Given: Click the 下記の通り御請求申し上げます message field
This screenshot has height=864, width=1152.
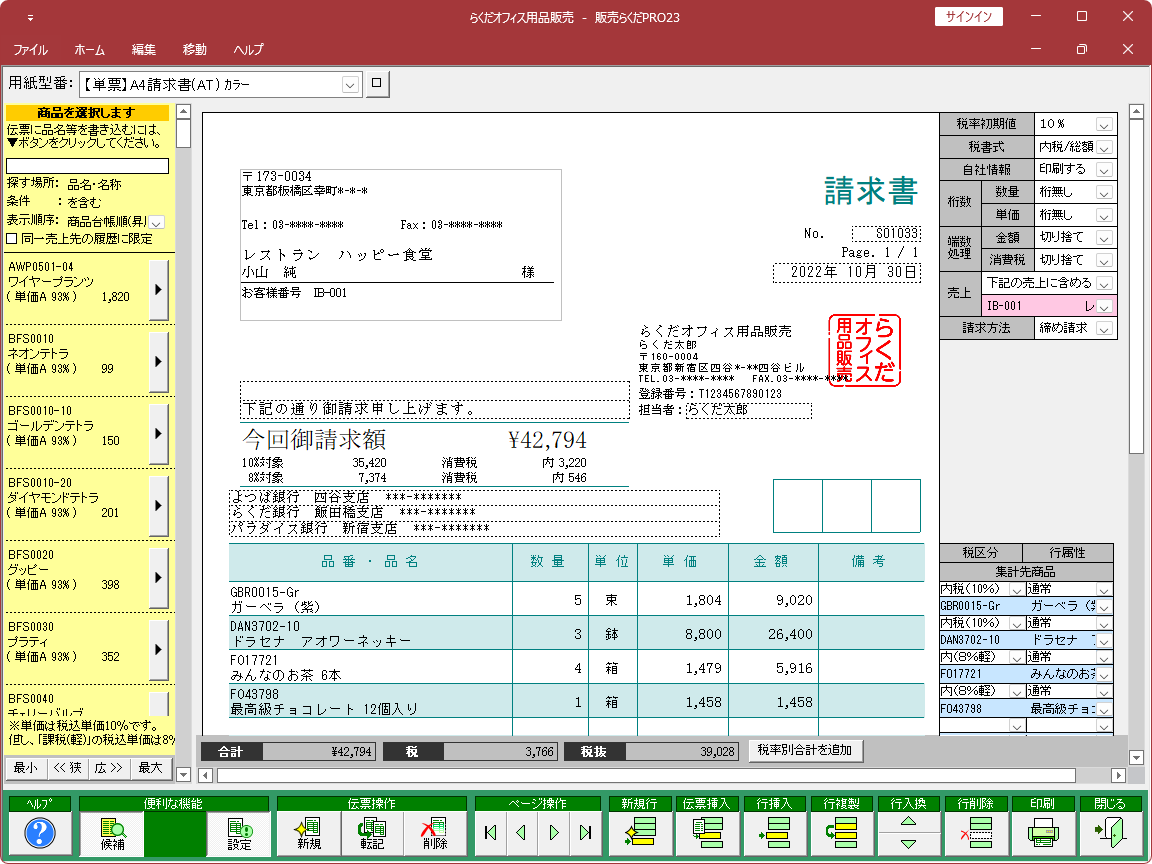Looking at the screenshot, I should coord(435,408).
